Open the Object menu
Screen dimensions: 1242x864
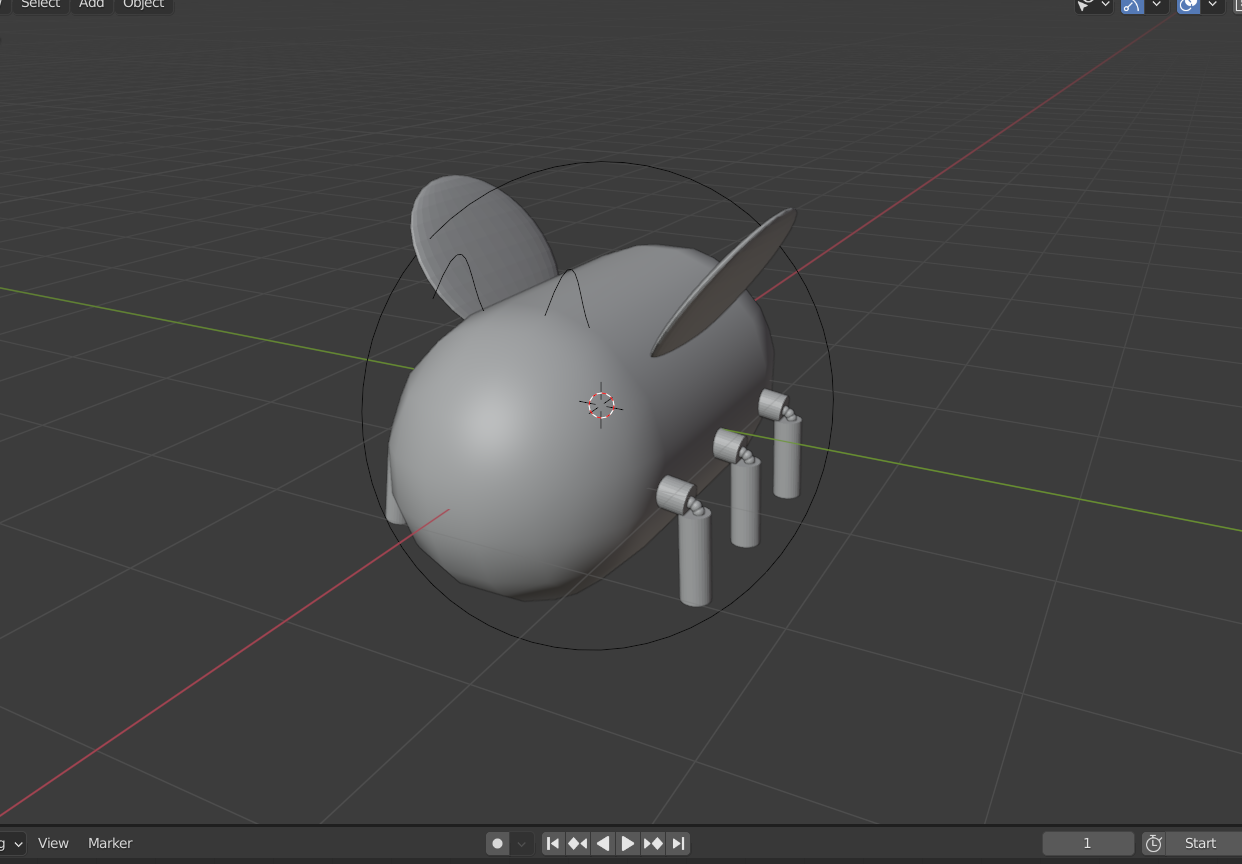pyautogui.click(x=143, y=4)
